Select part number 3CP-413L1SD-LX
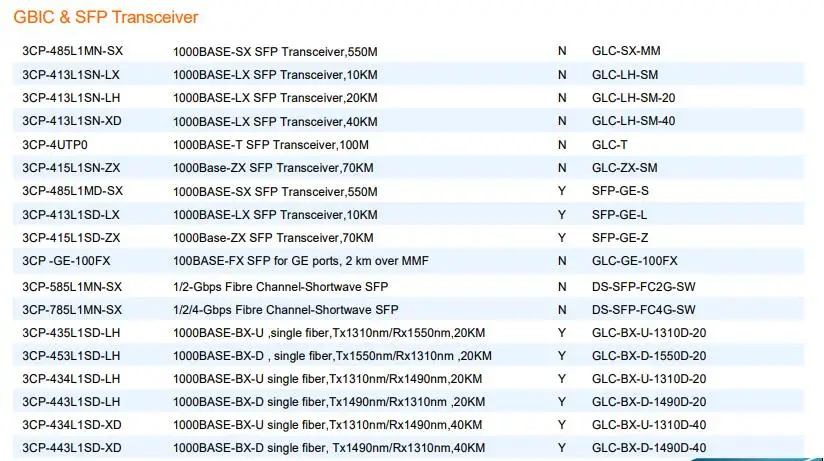The width and height of the screenshot is (824, 461). (x=71, y=214)
